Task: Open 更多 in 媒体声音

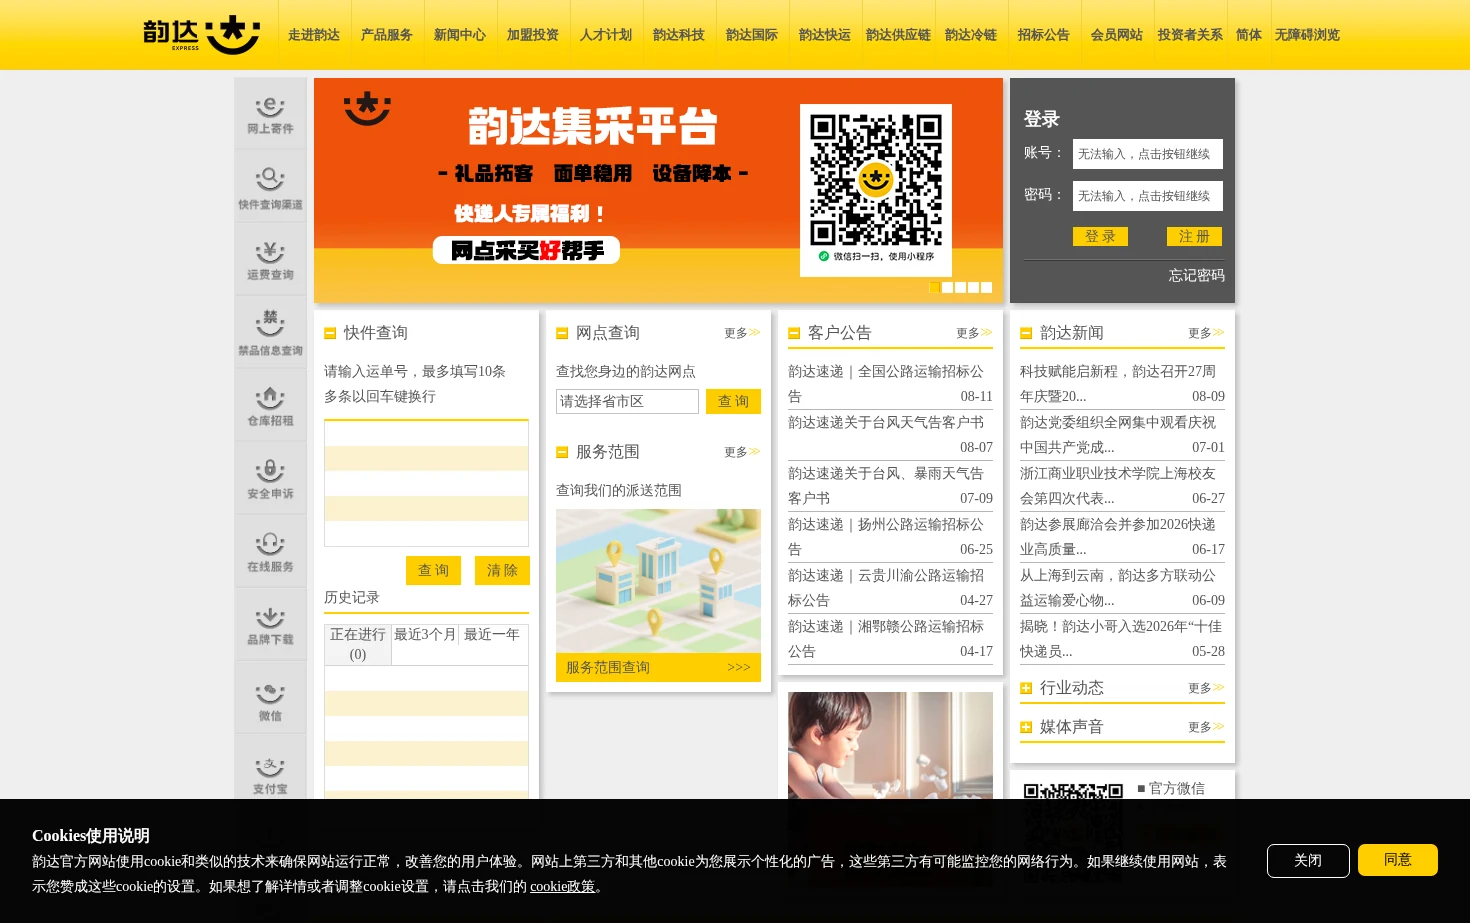Action: [1206, 727]
